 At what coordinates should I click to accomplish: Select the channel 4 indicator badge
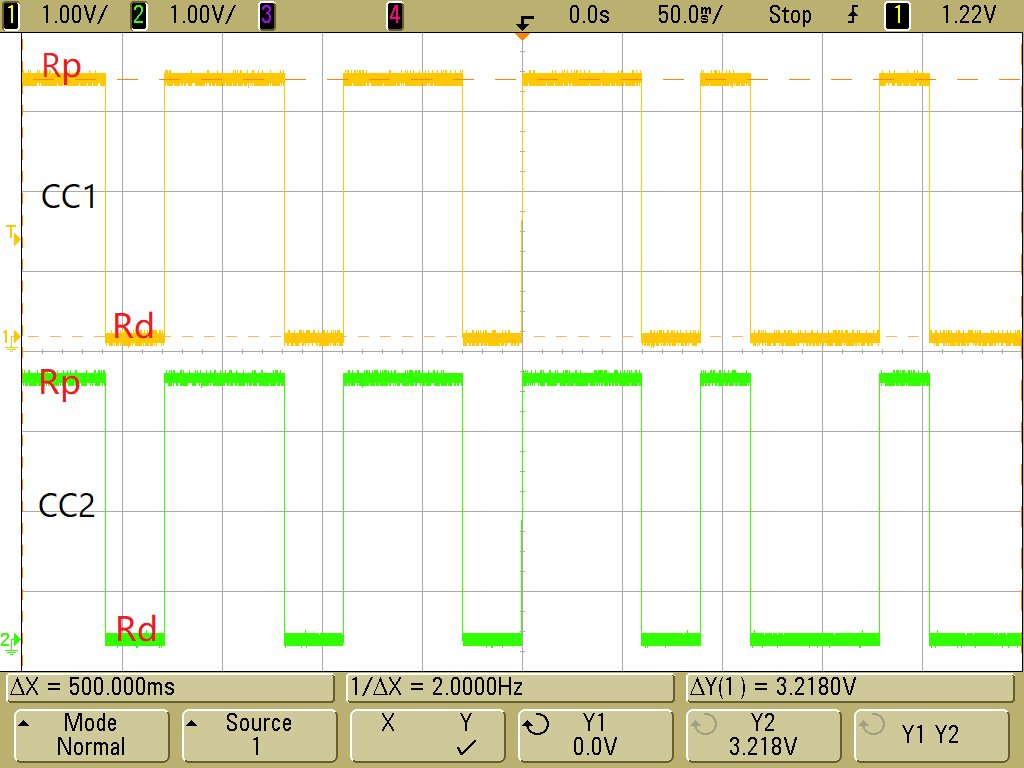coord(394,15)
